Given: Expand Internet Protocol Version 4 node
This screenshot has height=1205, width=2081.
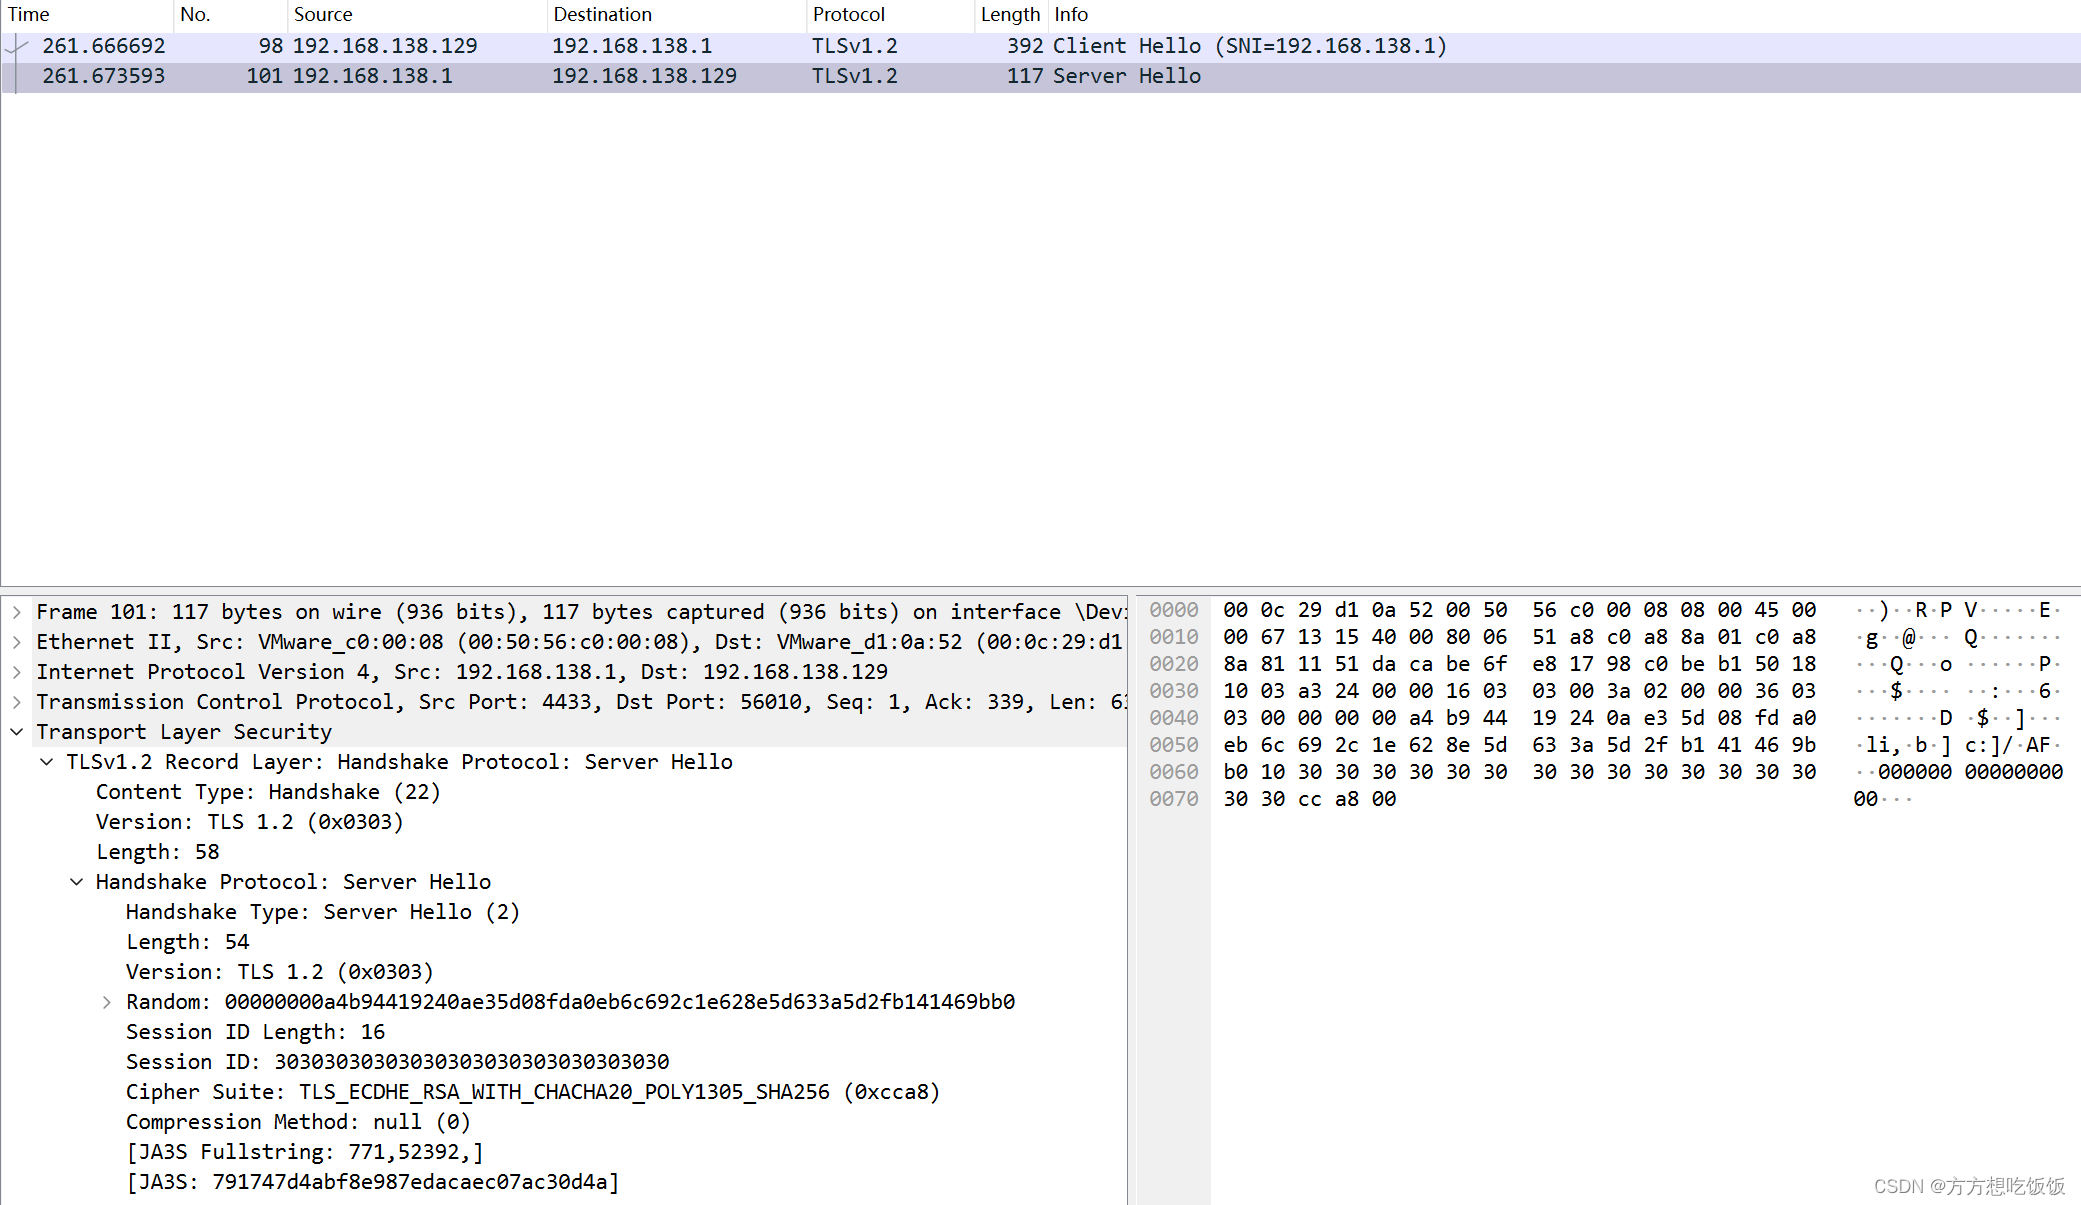Looking at the screenshot, I should 16,672.
